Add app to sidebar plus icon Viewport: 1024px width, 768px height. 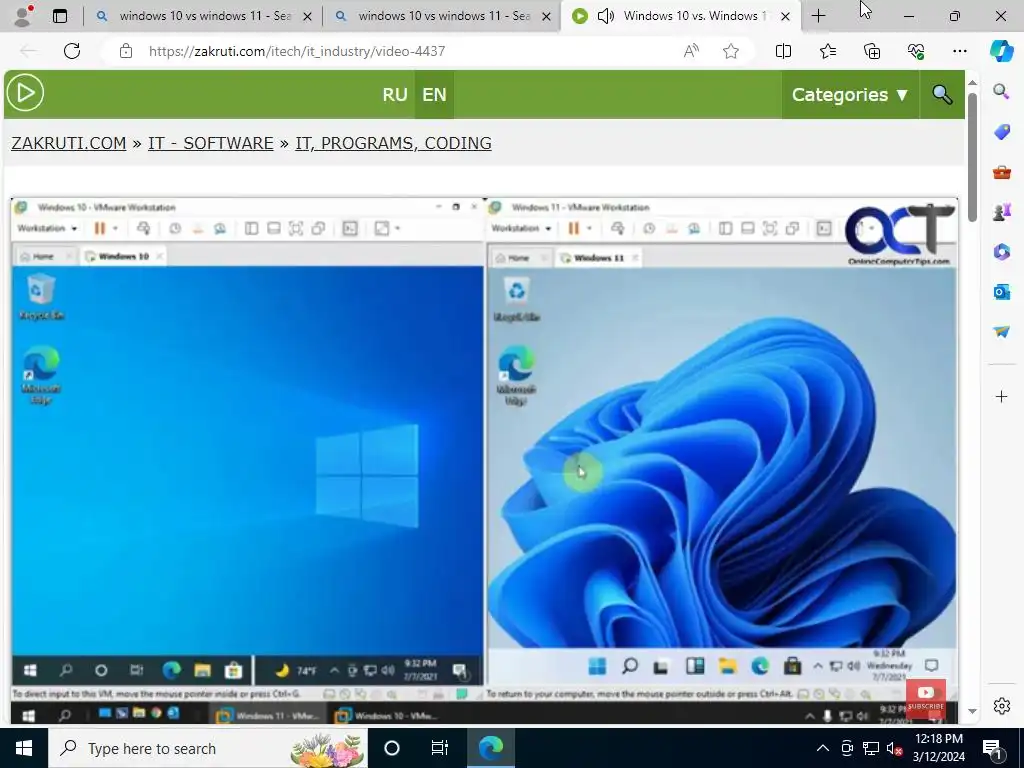click(x=1001, y=396)
